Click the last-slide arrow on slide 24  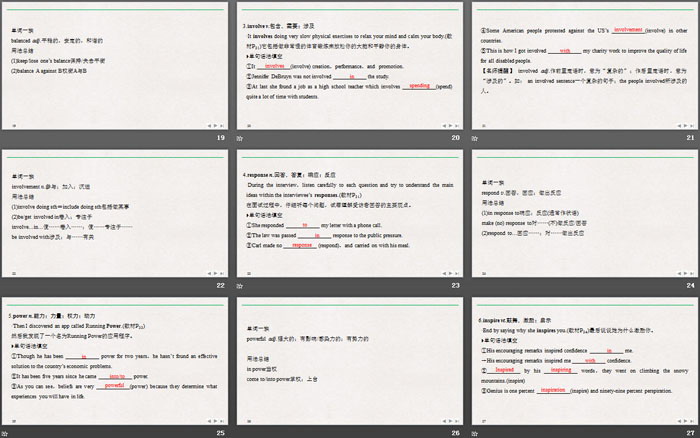[x=692, y=273]
